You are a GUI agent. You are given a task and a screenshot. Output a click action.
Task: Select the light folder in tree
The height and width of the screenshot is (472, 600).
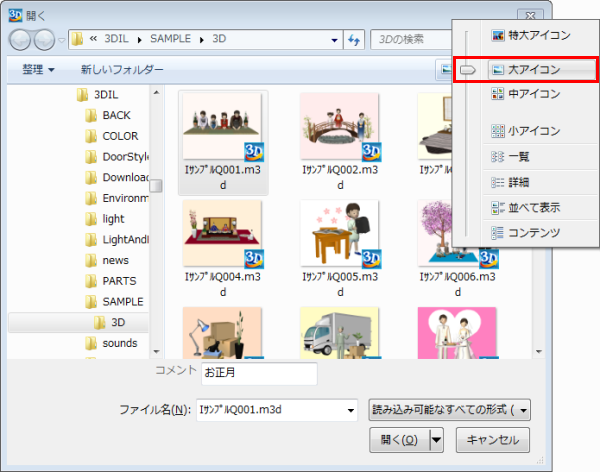pos(104,219)
